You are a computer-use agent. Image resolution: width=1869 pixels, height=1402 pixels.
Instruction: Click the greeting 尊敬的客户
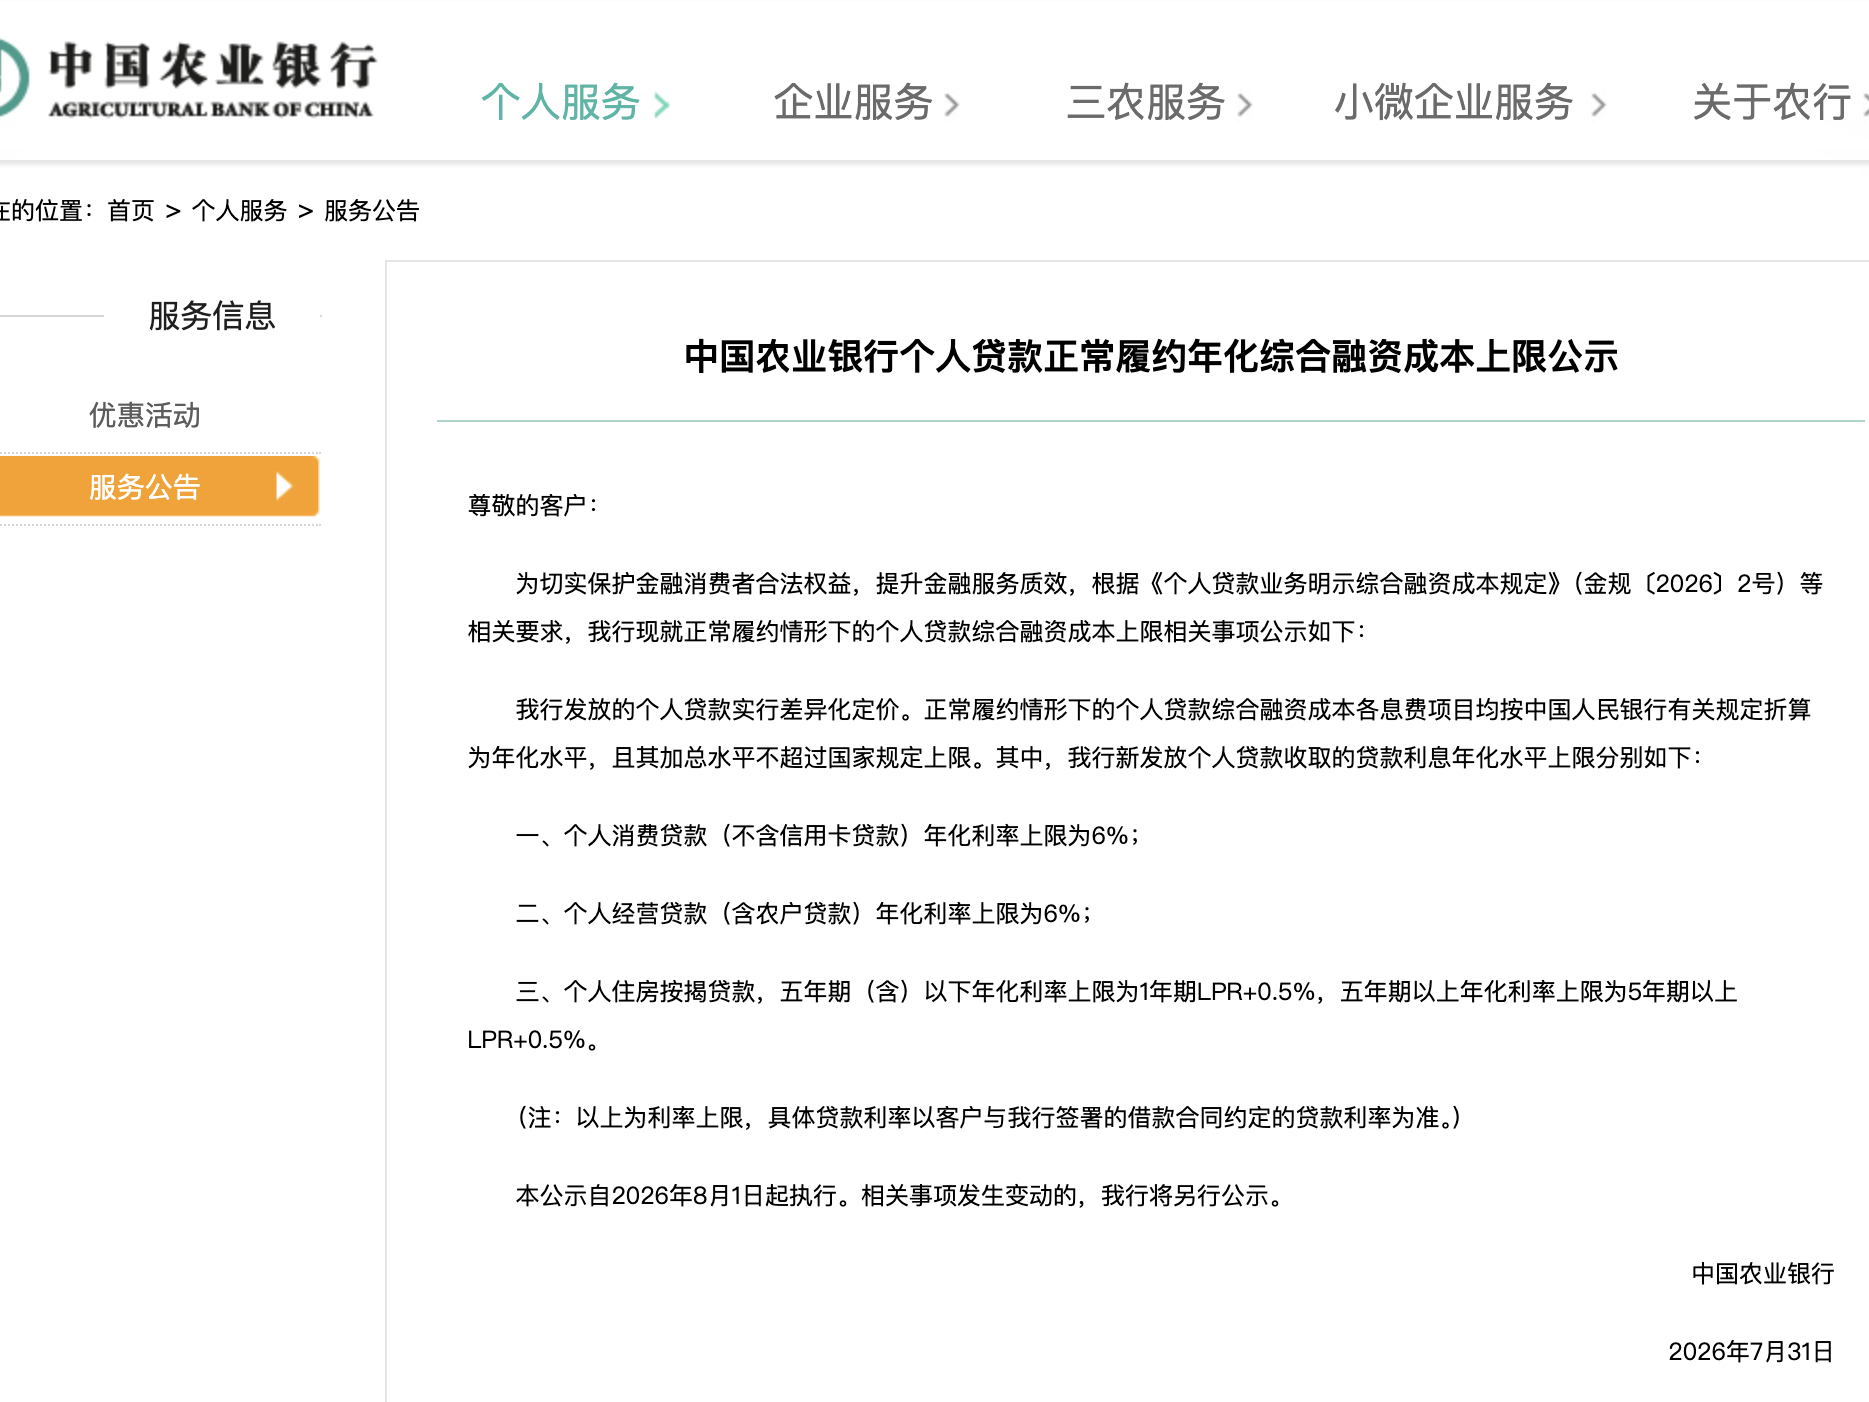(x=533, y=505)
